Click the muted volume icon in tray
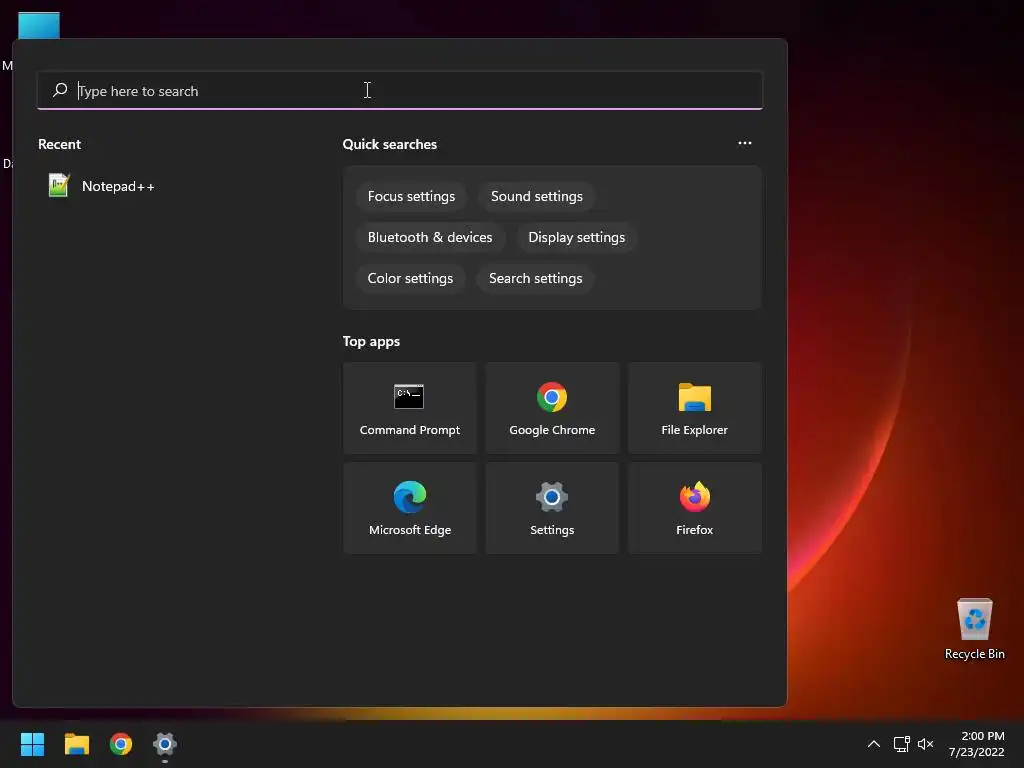This screenshot has width=1024, height=768. click(x=925, y=744)
